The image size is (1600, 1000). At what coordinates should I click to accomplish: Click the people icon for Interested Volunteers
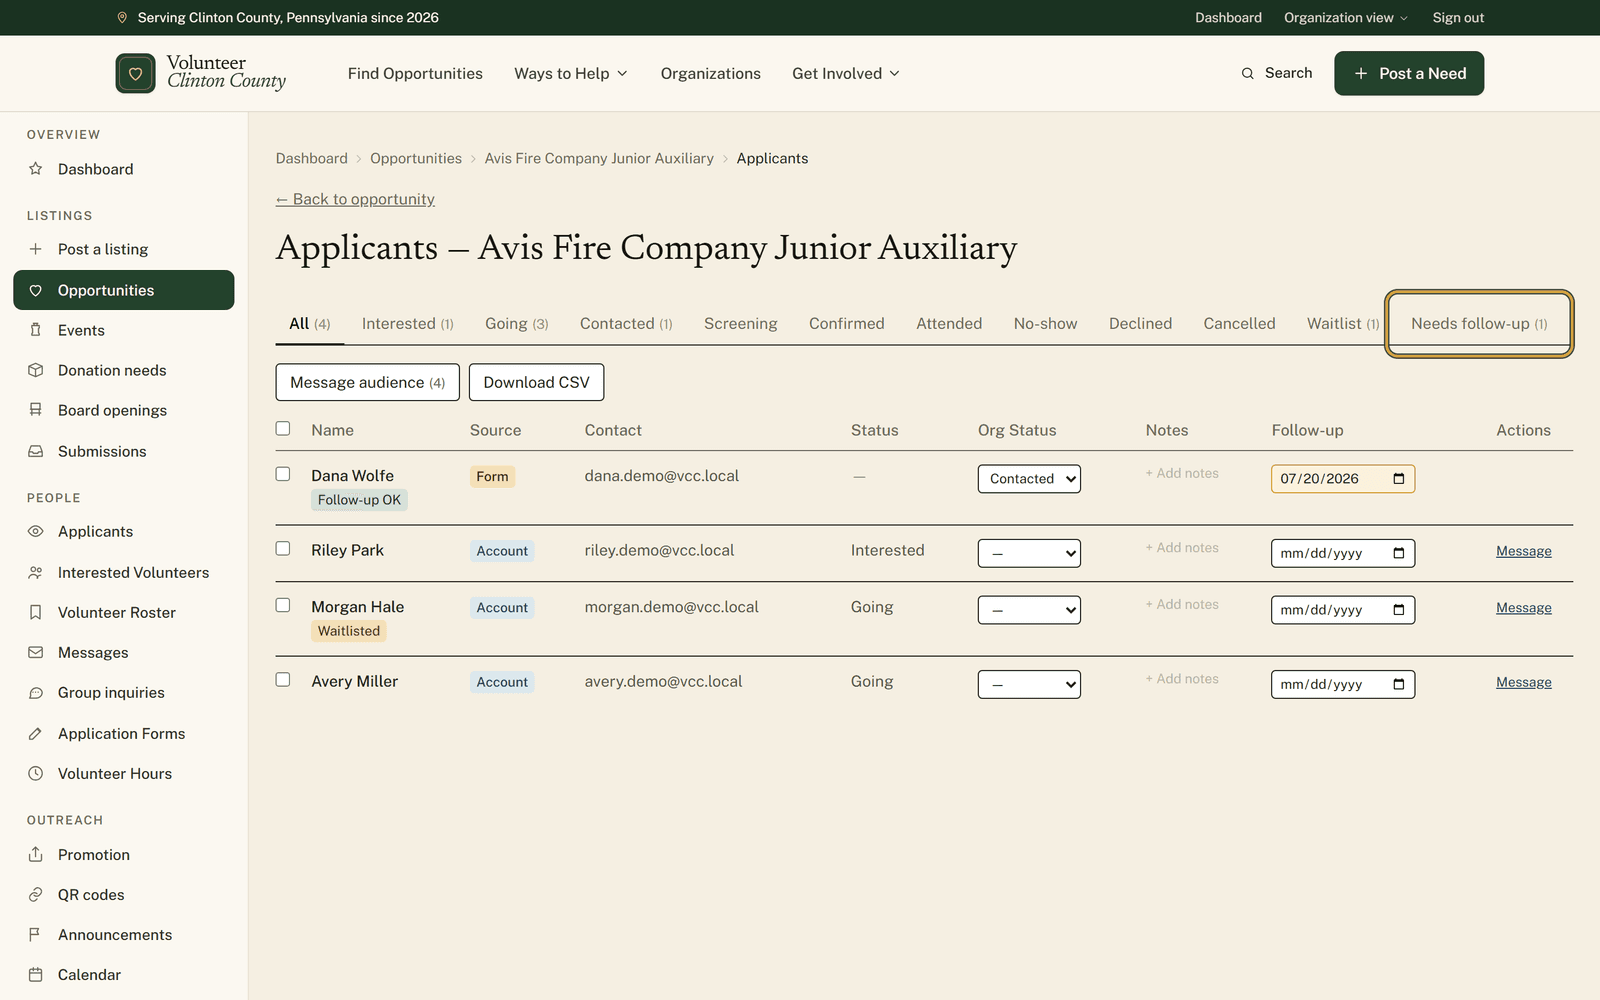click(36, 573)
